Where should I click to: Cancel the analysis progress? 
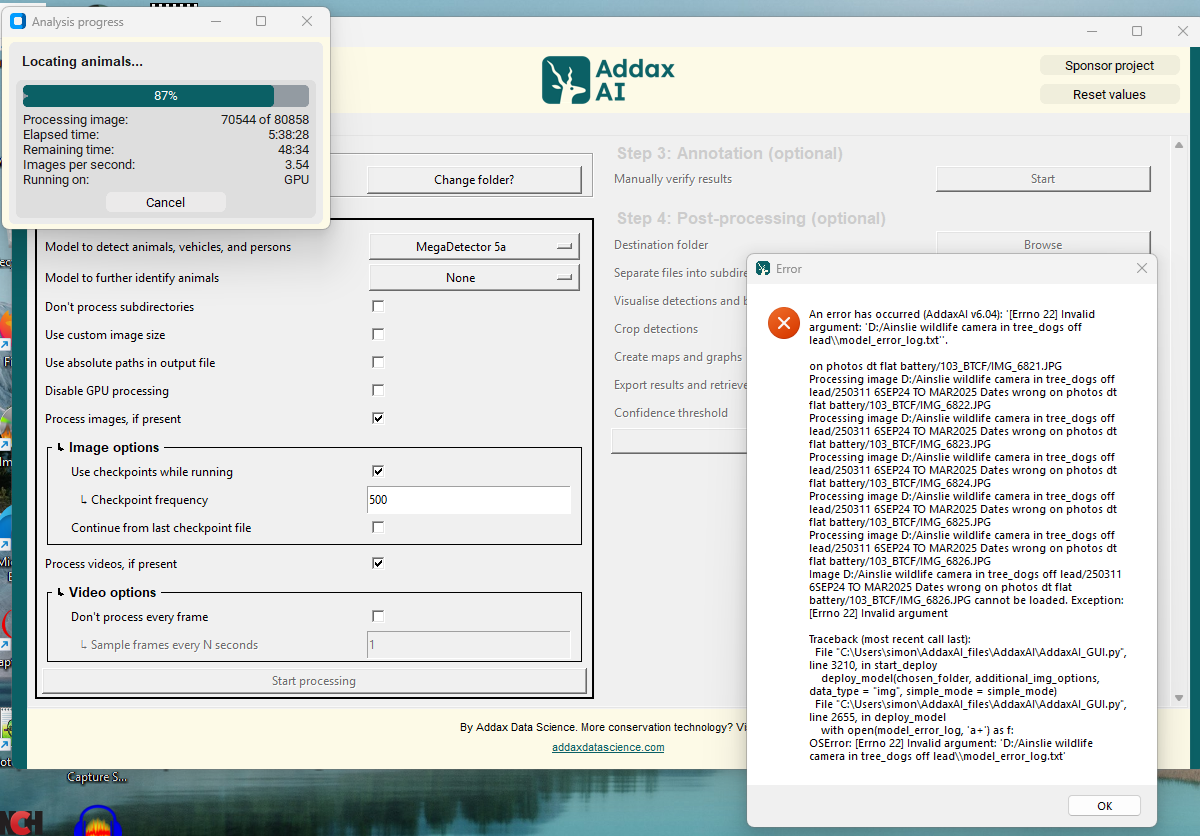pos(165,202)
